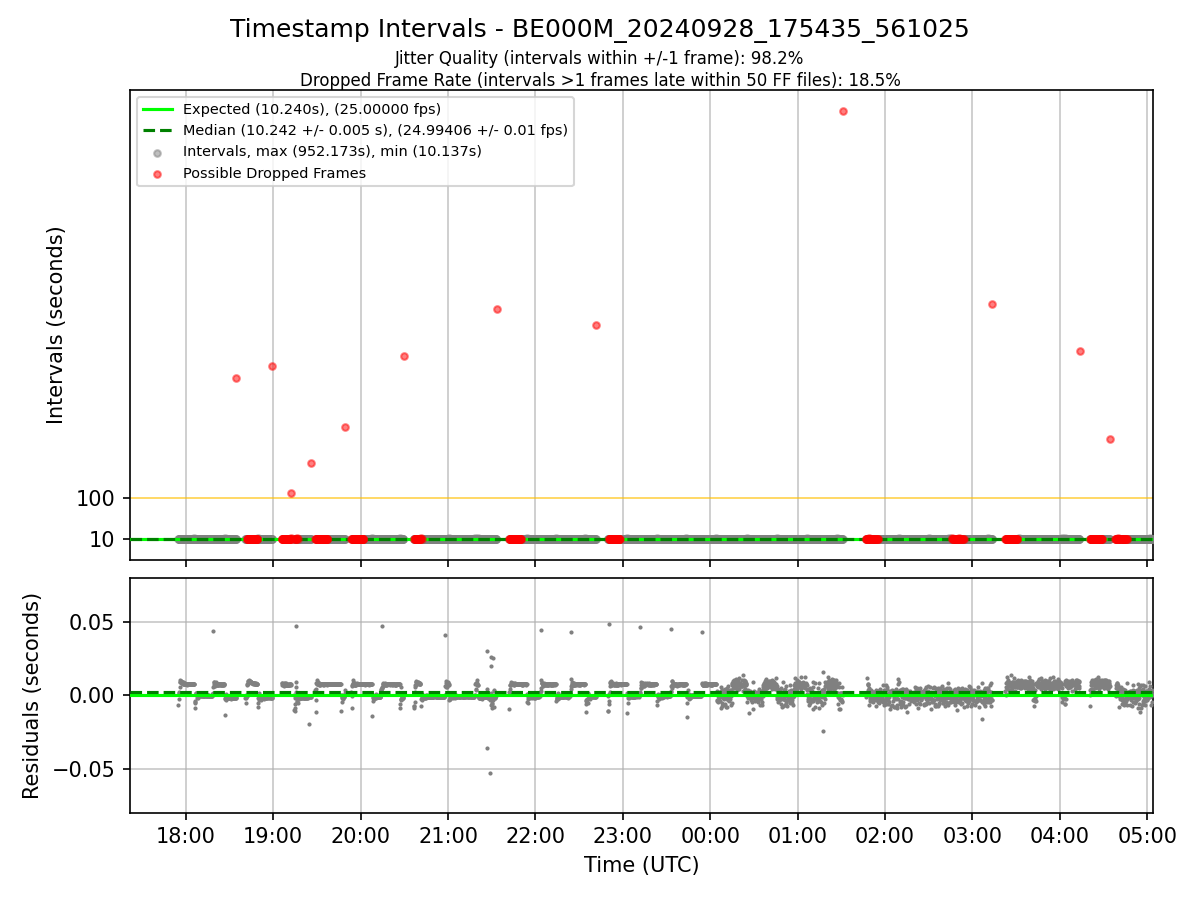This screenshot has height=900, width=1200.
Task: Click legend text starting with "Median (10.242"
Action: [x=375, y=130]
